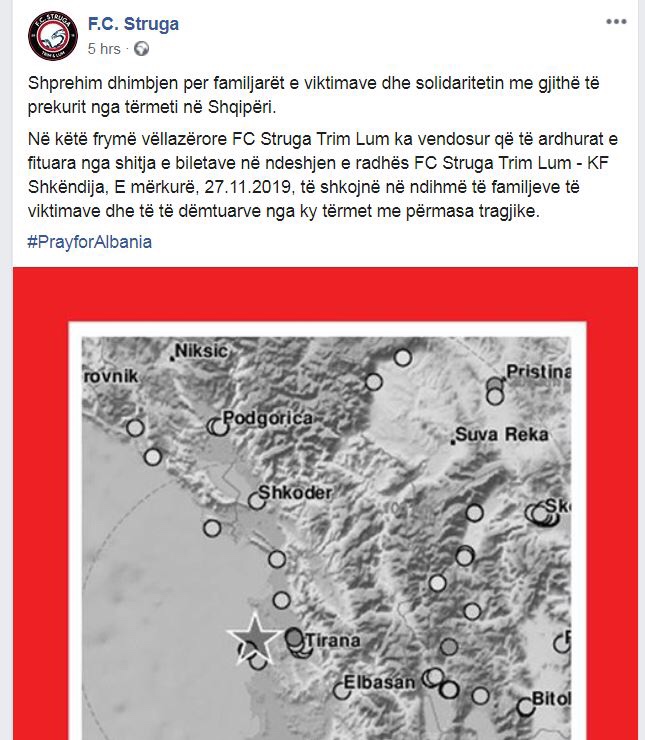Click the circle marker beside Podgorica label
645x740 pixels.
pyautogui.click(x=218, y=427)
